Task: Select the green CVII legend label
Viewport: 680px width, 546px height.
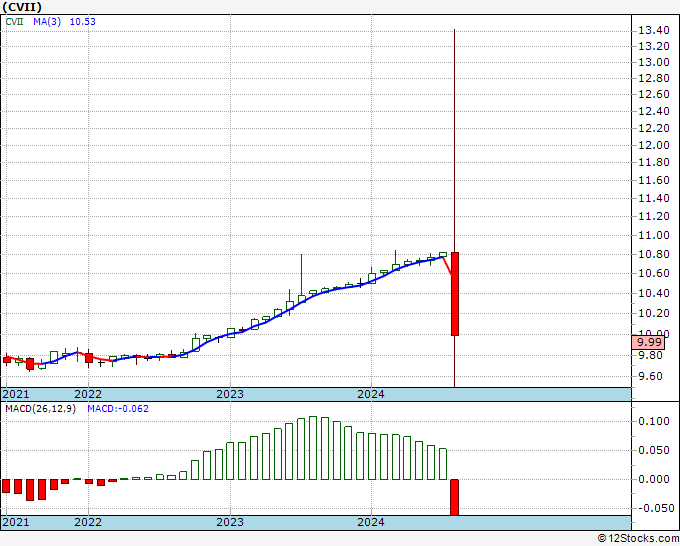Action: click(14, 21)
